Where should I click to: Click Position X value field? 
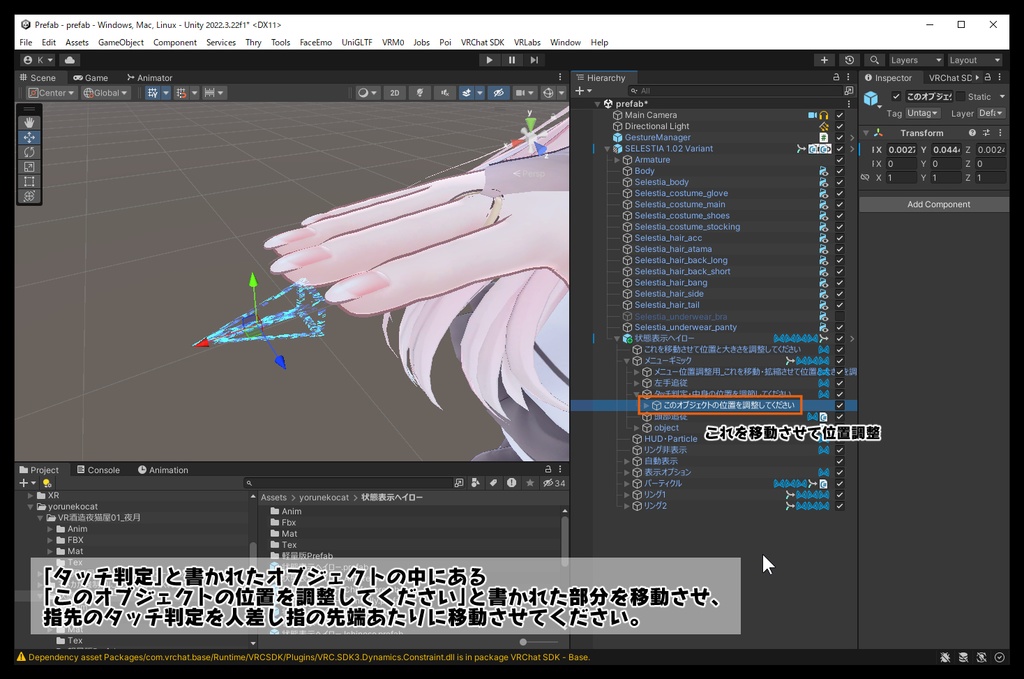point(902,150)
